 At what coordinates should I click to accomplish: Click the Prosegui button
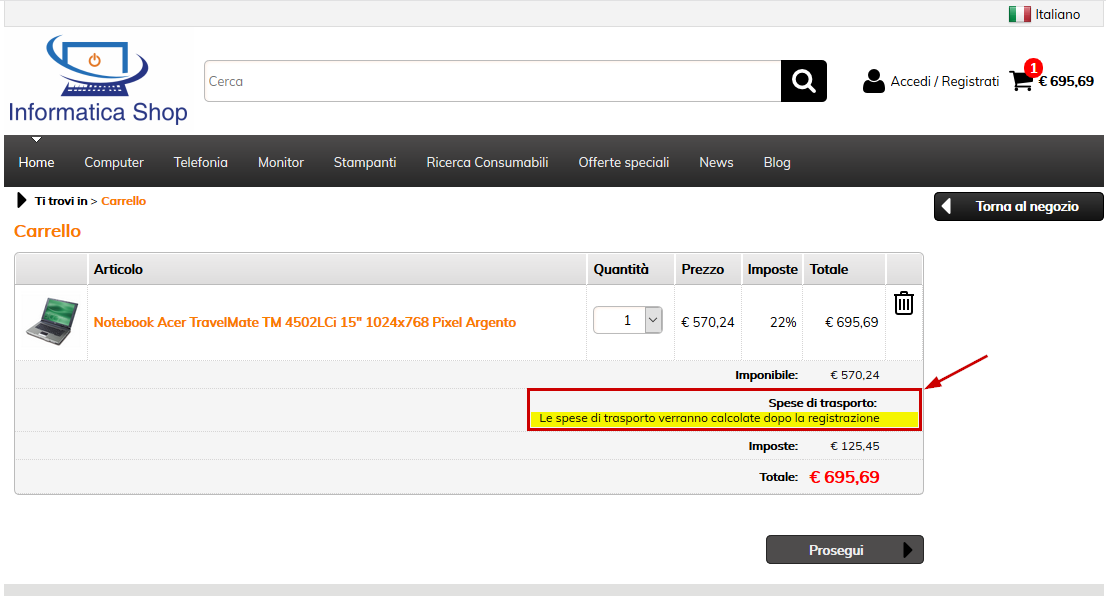tap(845, 549)
